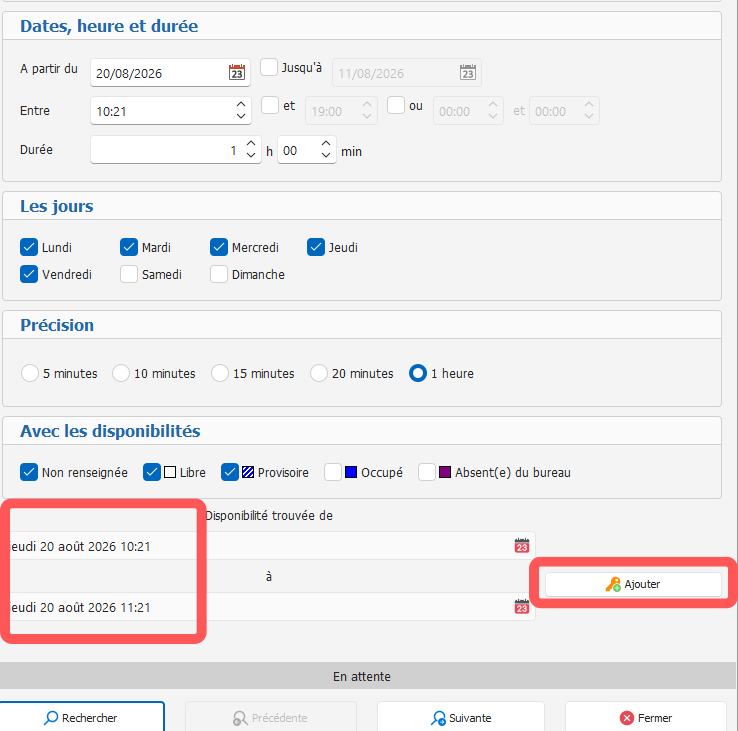Screen dimensions: 738x731
Task: Click white Libre color swatch
Action: (x=170, y=472)
